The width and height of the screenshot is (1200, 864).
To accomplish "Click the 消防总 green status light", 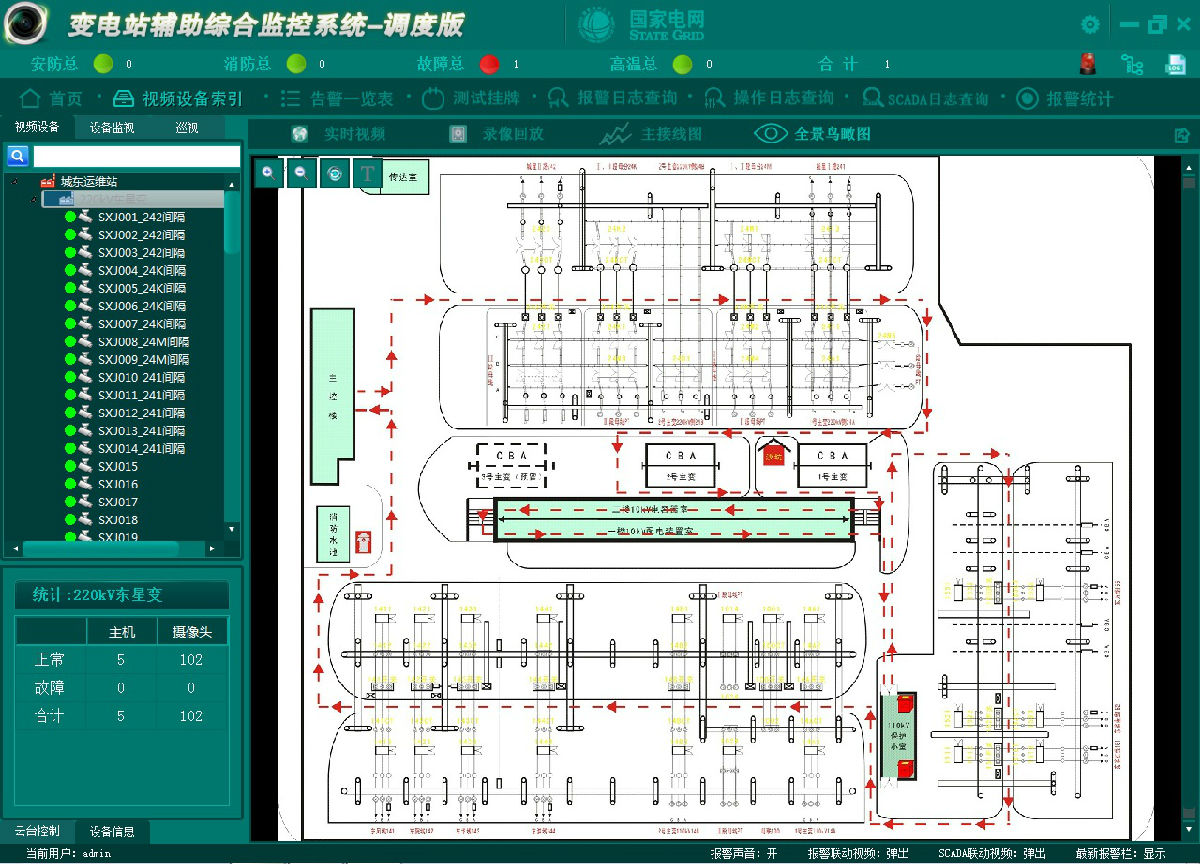I will pyautogui.click(x=296, y=64).
